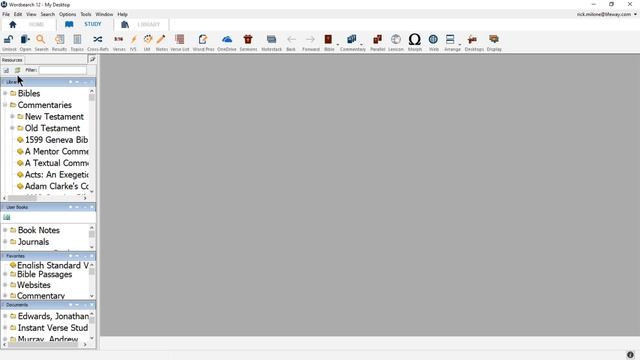Expand the Book Notes folder
640x360 pixels.
click(x=5, y=230)
